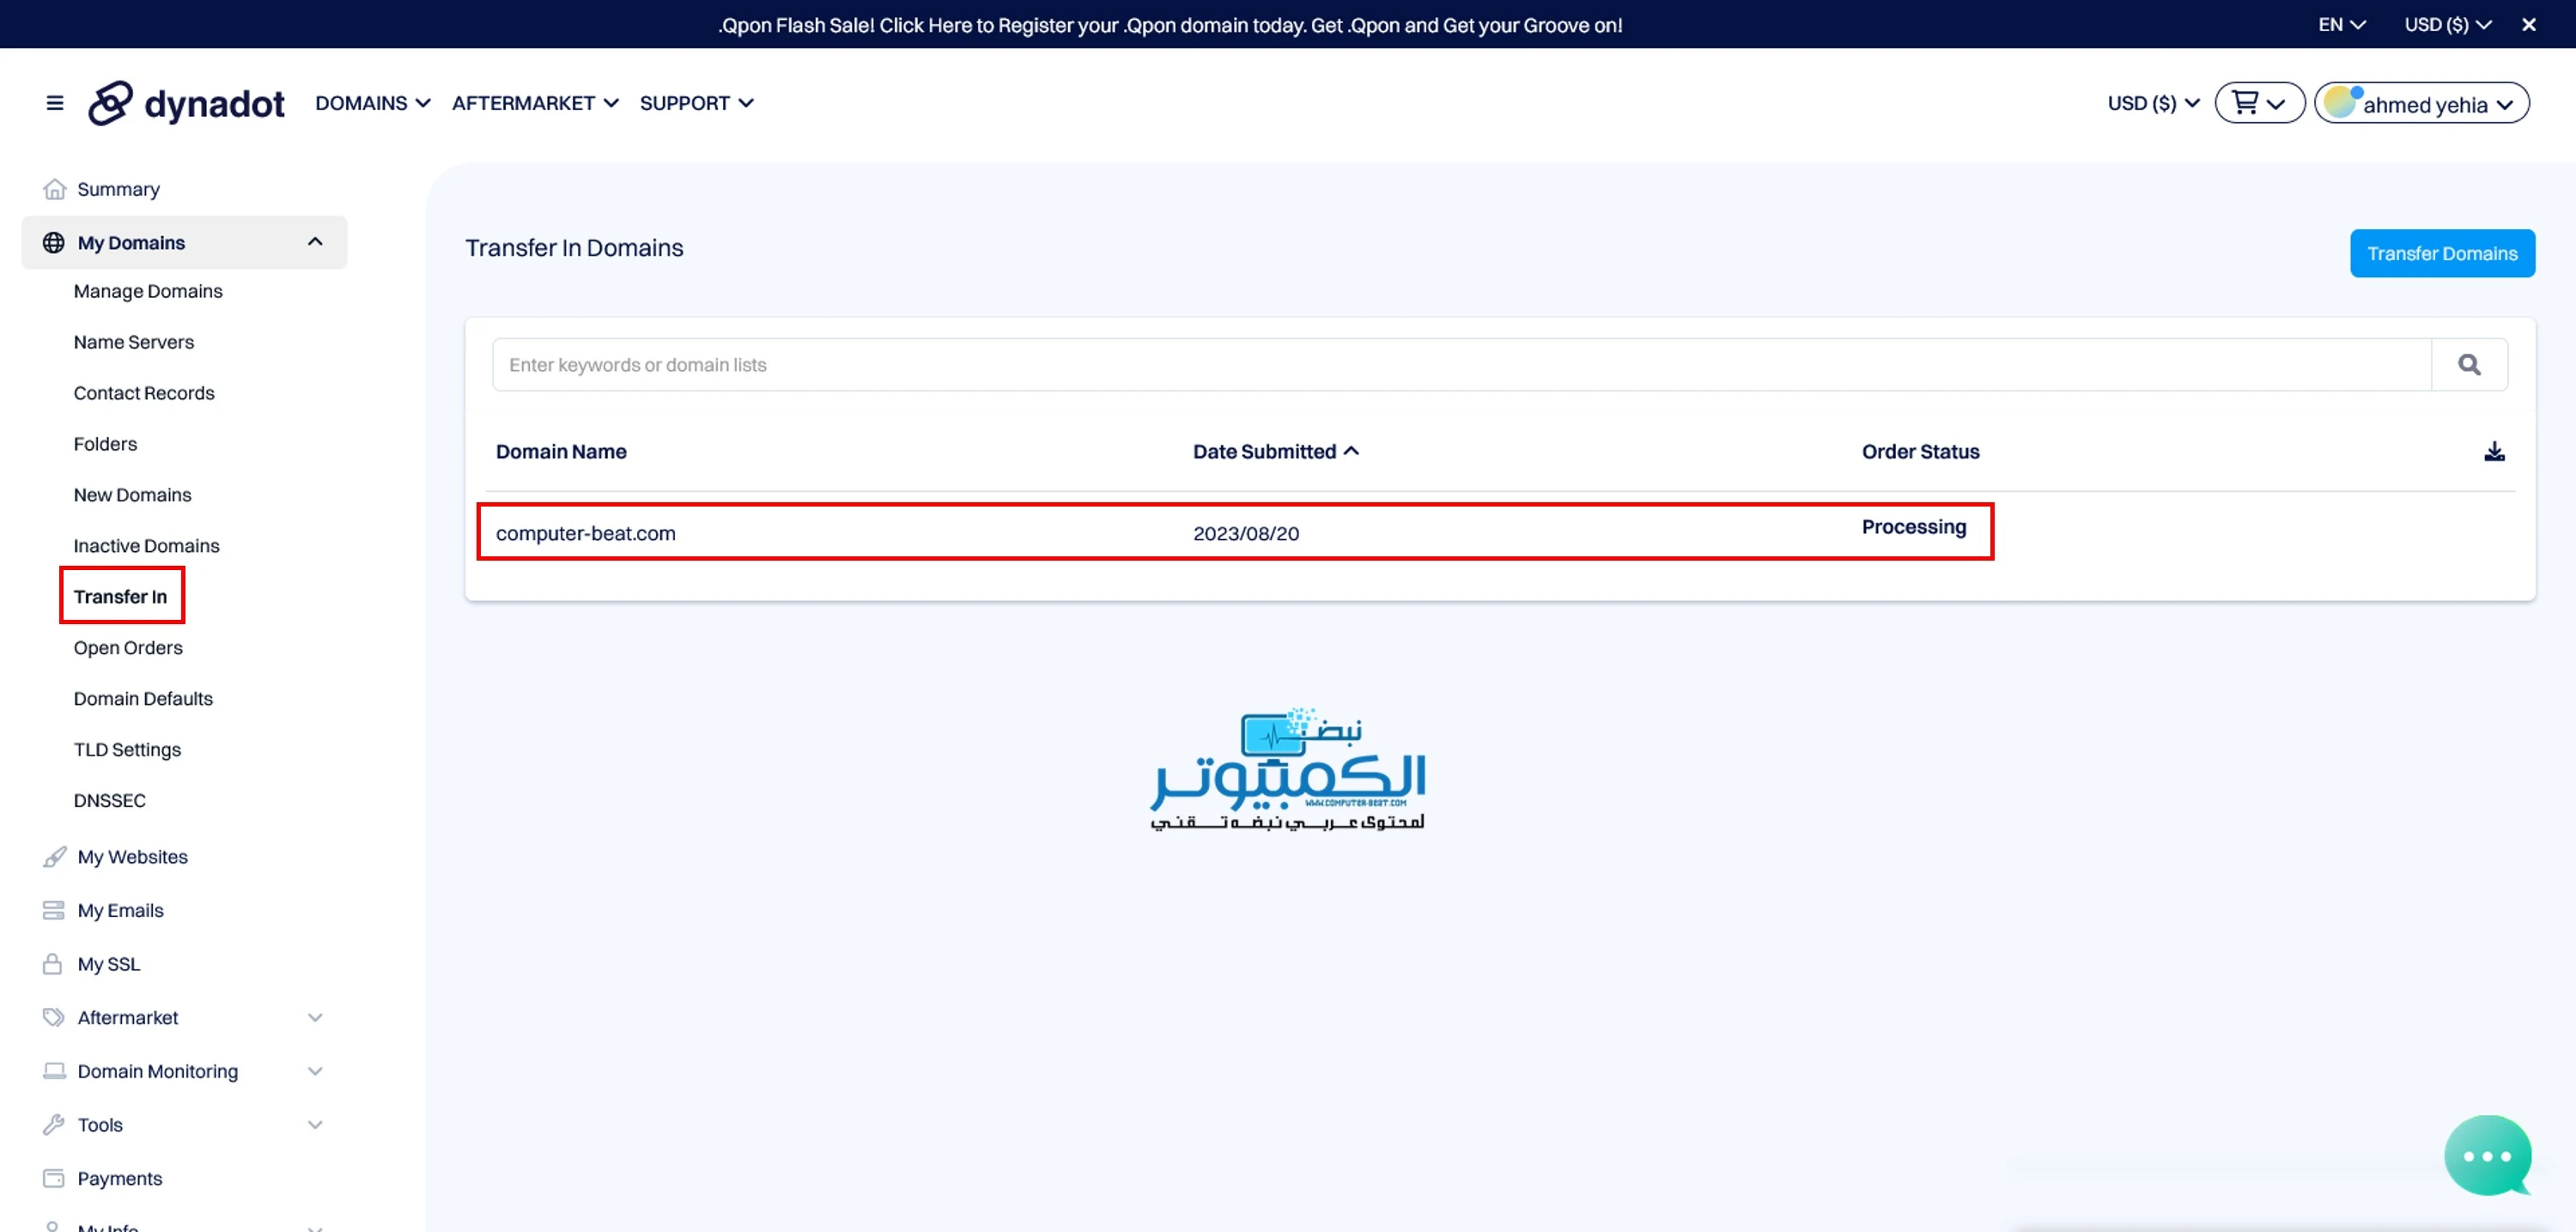Click computer-beat.com domain name link
2576x1232 pixels.
pyautogui.click(x=585, y=532)
